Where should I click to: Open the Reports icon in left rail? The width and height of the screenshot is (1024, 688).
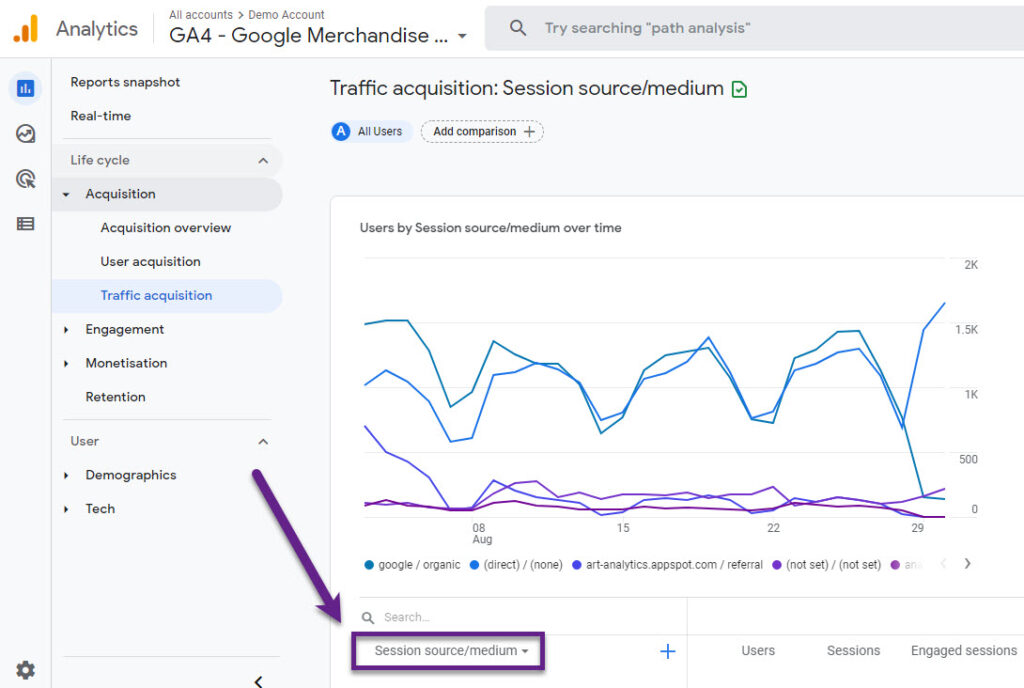click(x=25, y=88)
